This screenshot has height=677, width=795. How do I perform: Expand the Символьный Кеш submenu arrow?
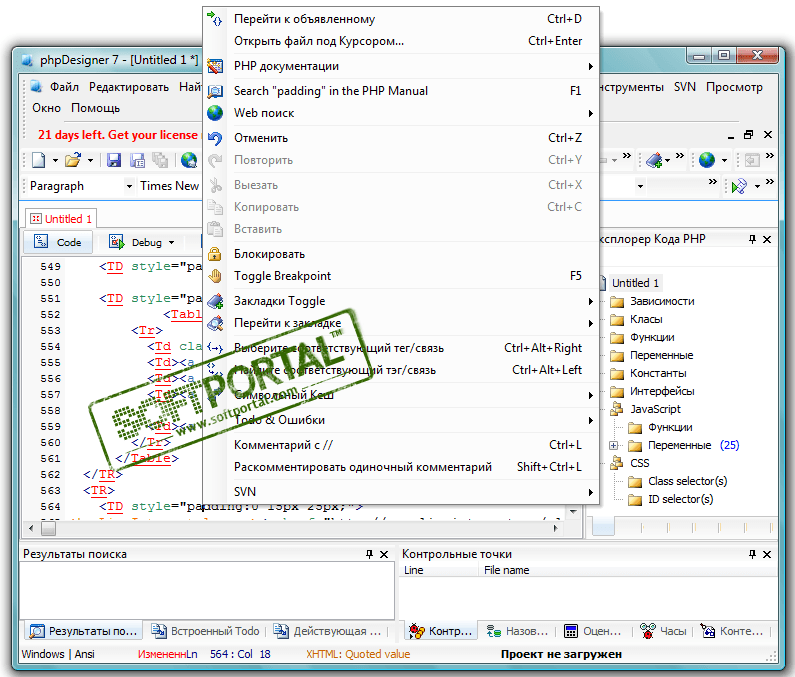pos(591,395)
